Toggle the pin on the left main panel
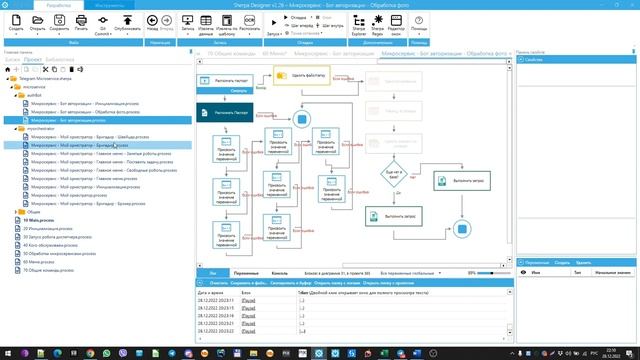The image size is (640, 360). pos(191,52)
